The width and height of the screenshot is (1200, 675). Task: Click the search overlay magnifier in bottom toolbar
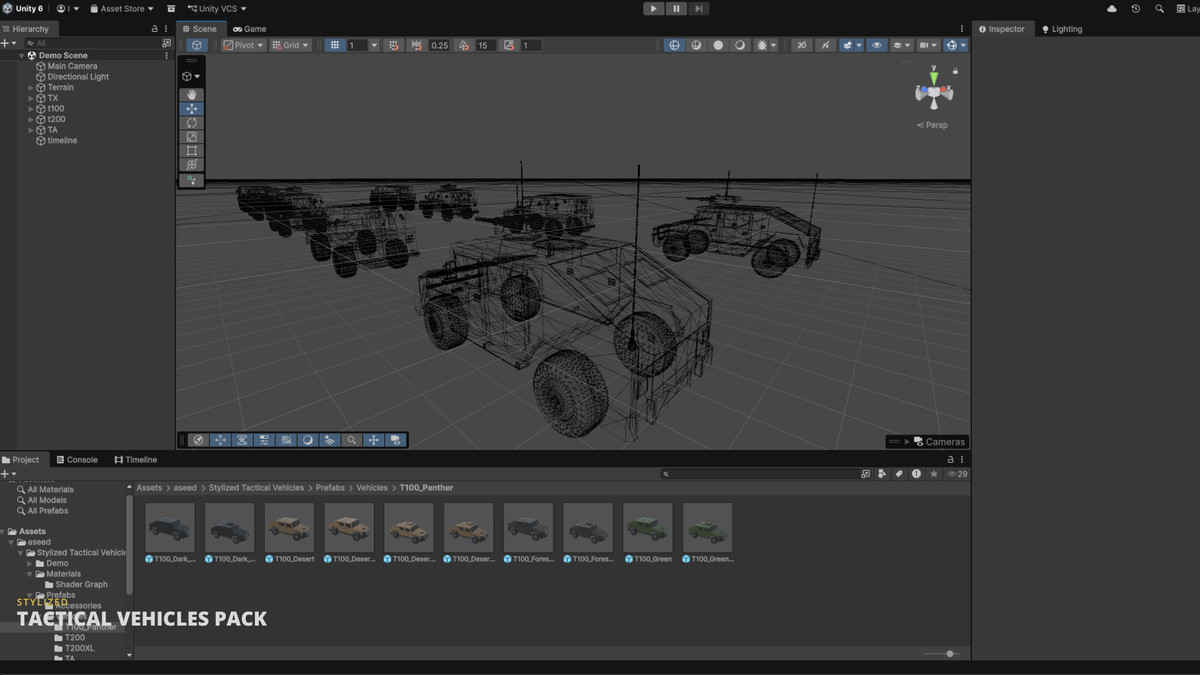(352, 440)
